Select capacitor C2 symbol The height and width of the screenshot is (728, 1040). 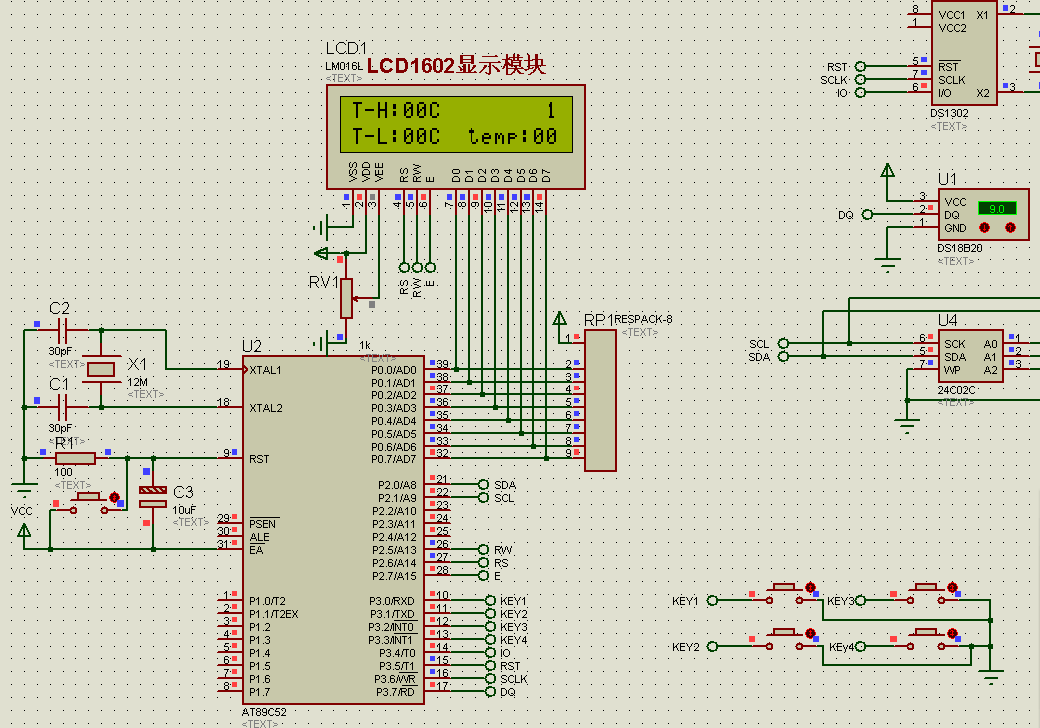pos(62,329)
